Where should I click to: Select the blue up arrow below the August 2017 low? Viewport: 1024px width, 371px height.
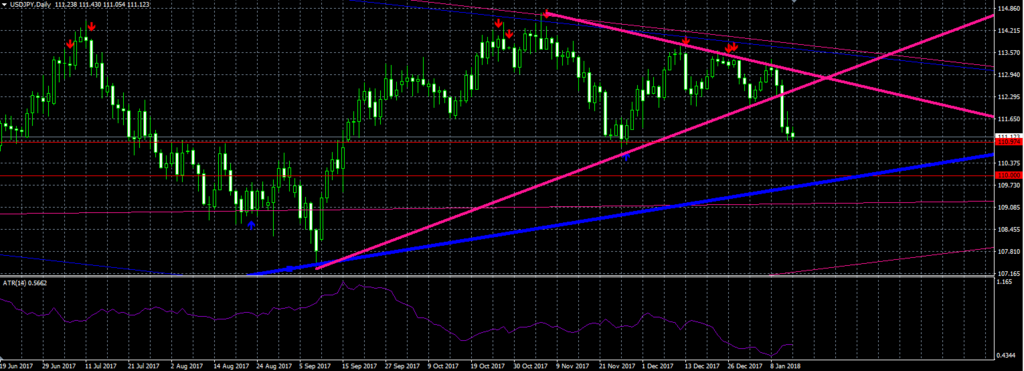(251, 225)
